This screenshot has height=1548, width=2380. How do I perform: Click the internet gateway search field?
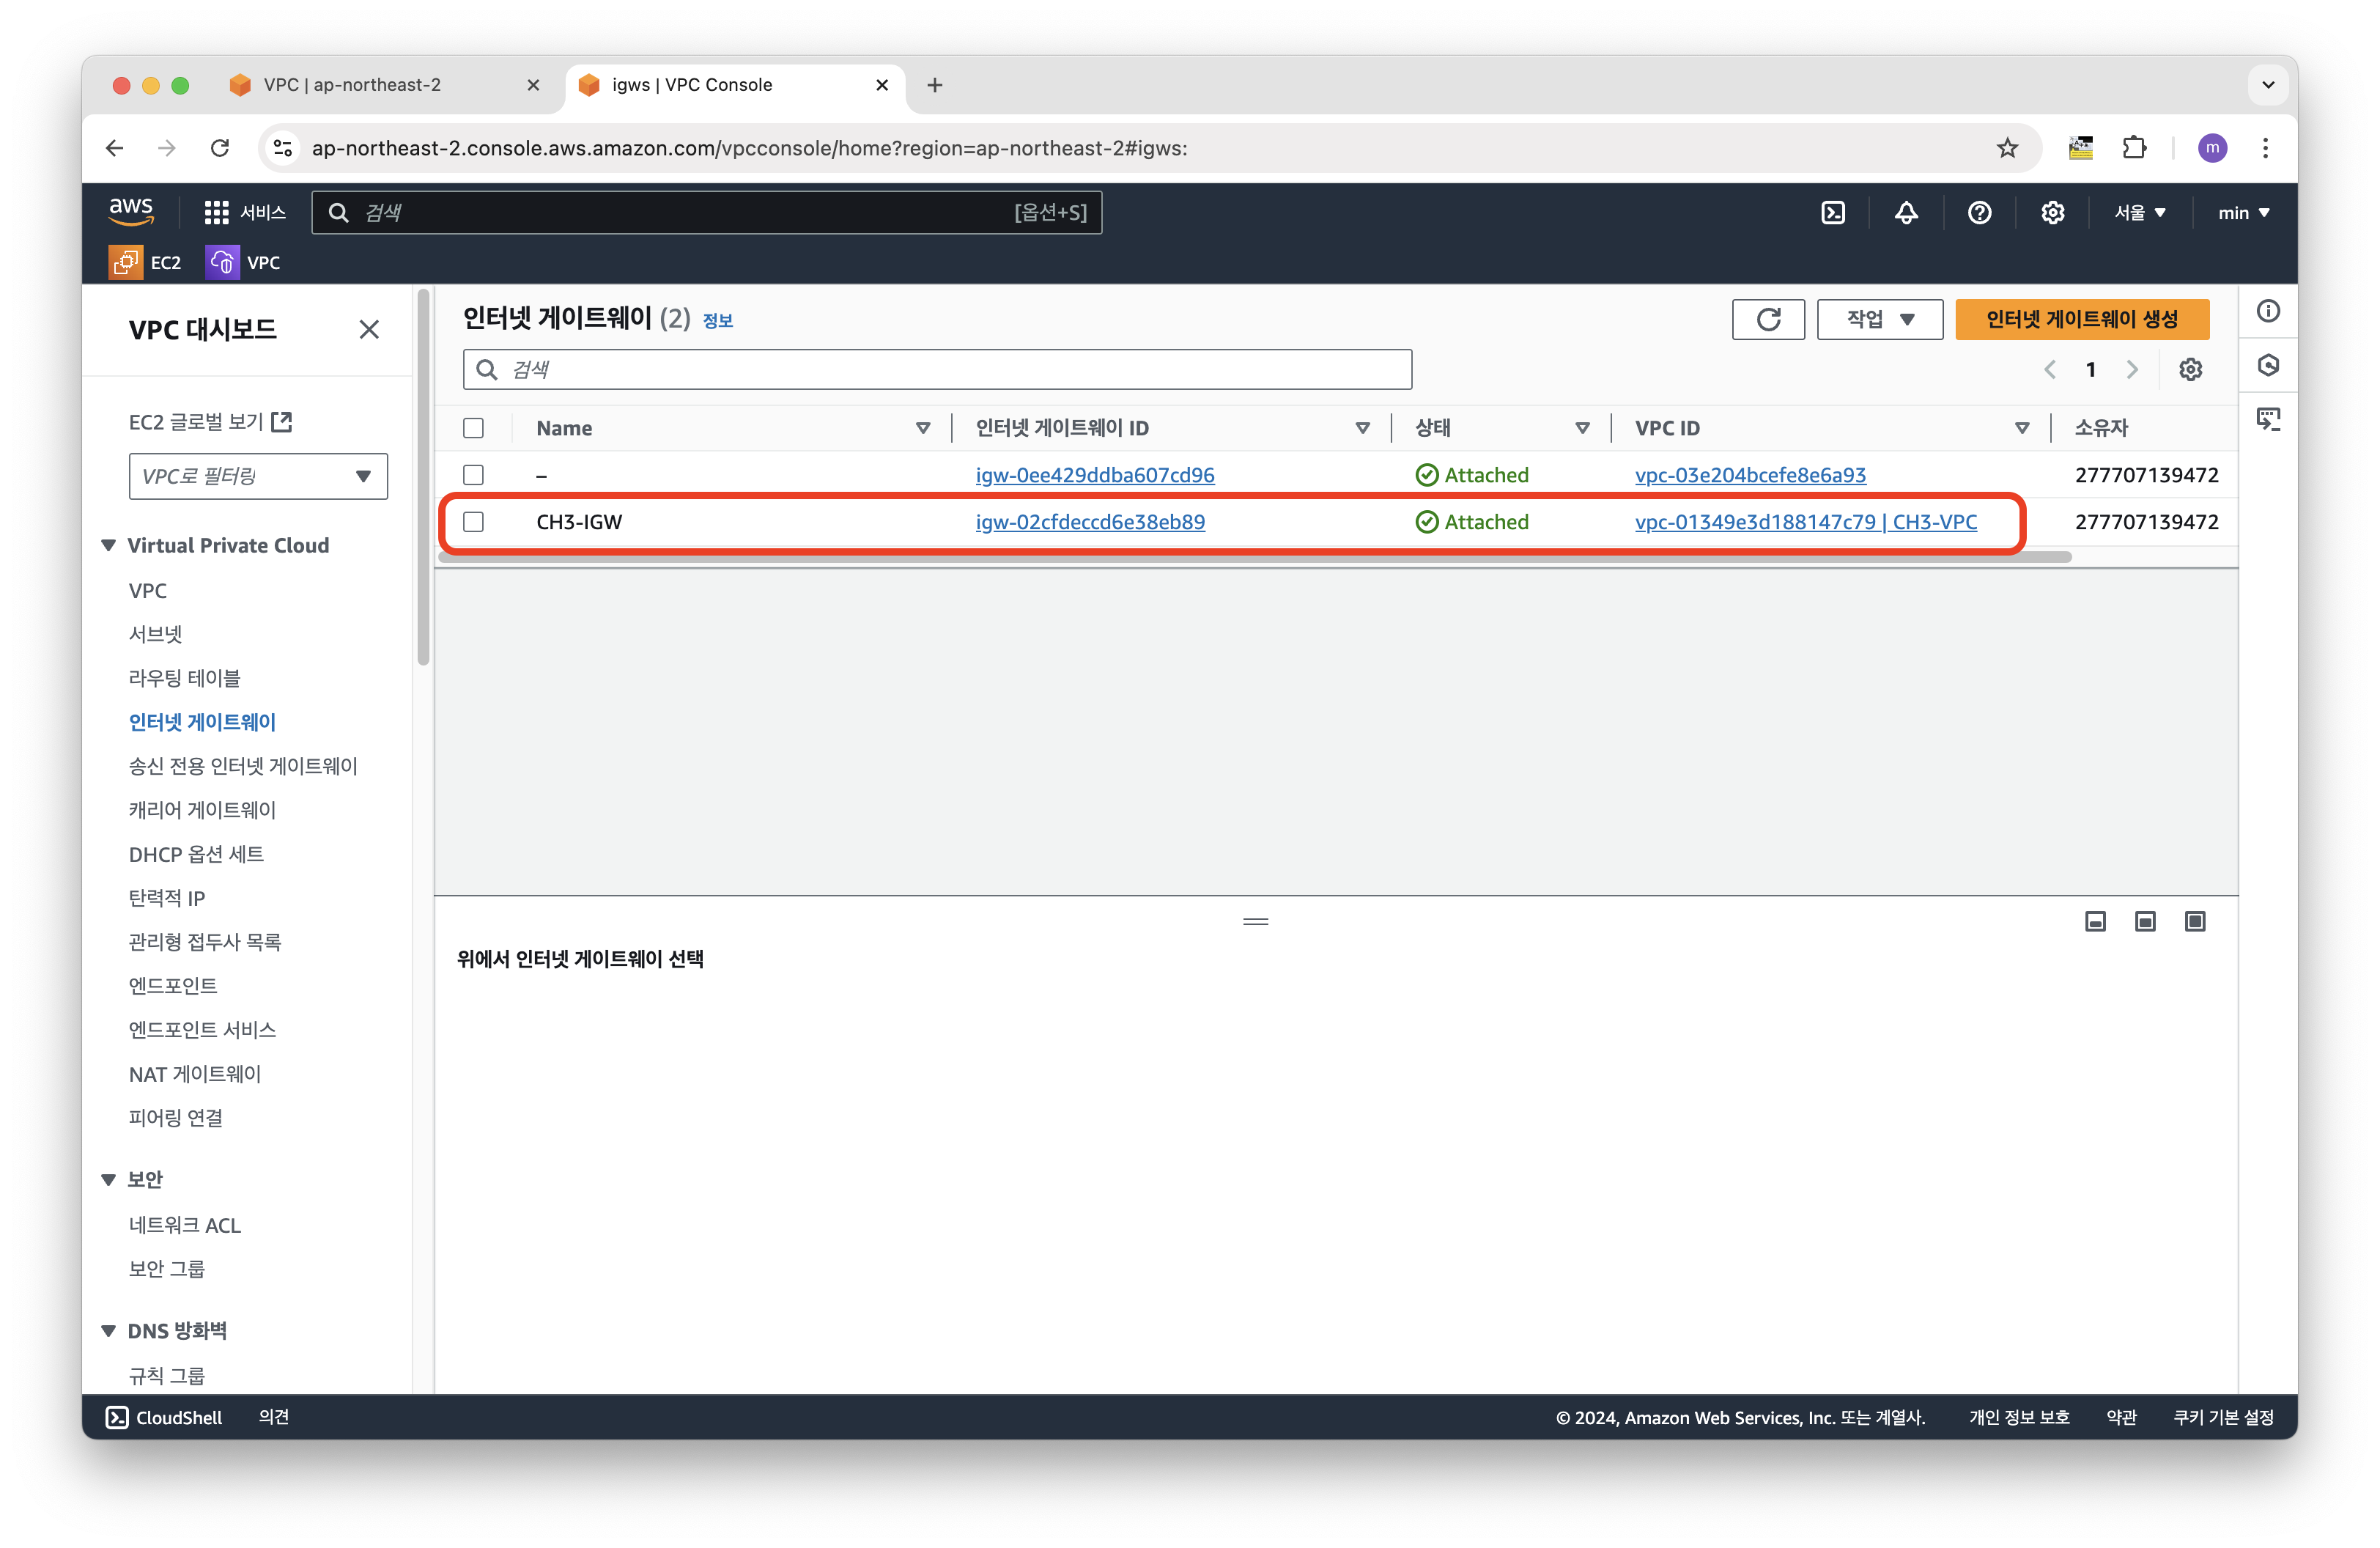click(937, 370)
